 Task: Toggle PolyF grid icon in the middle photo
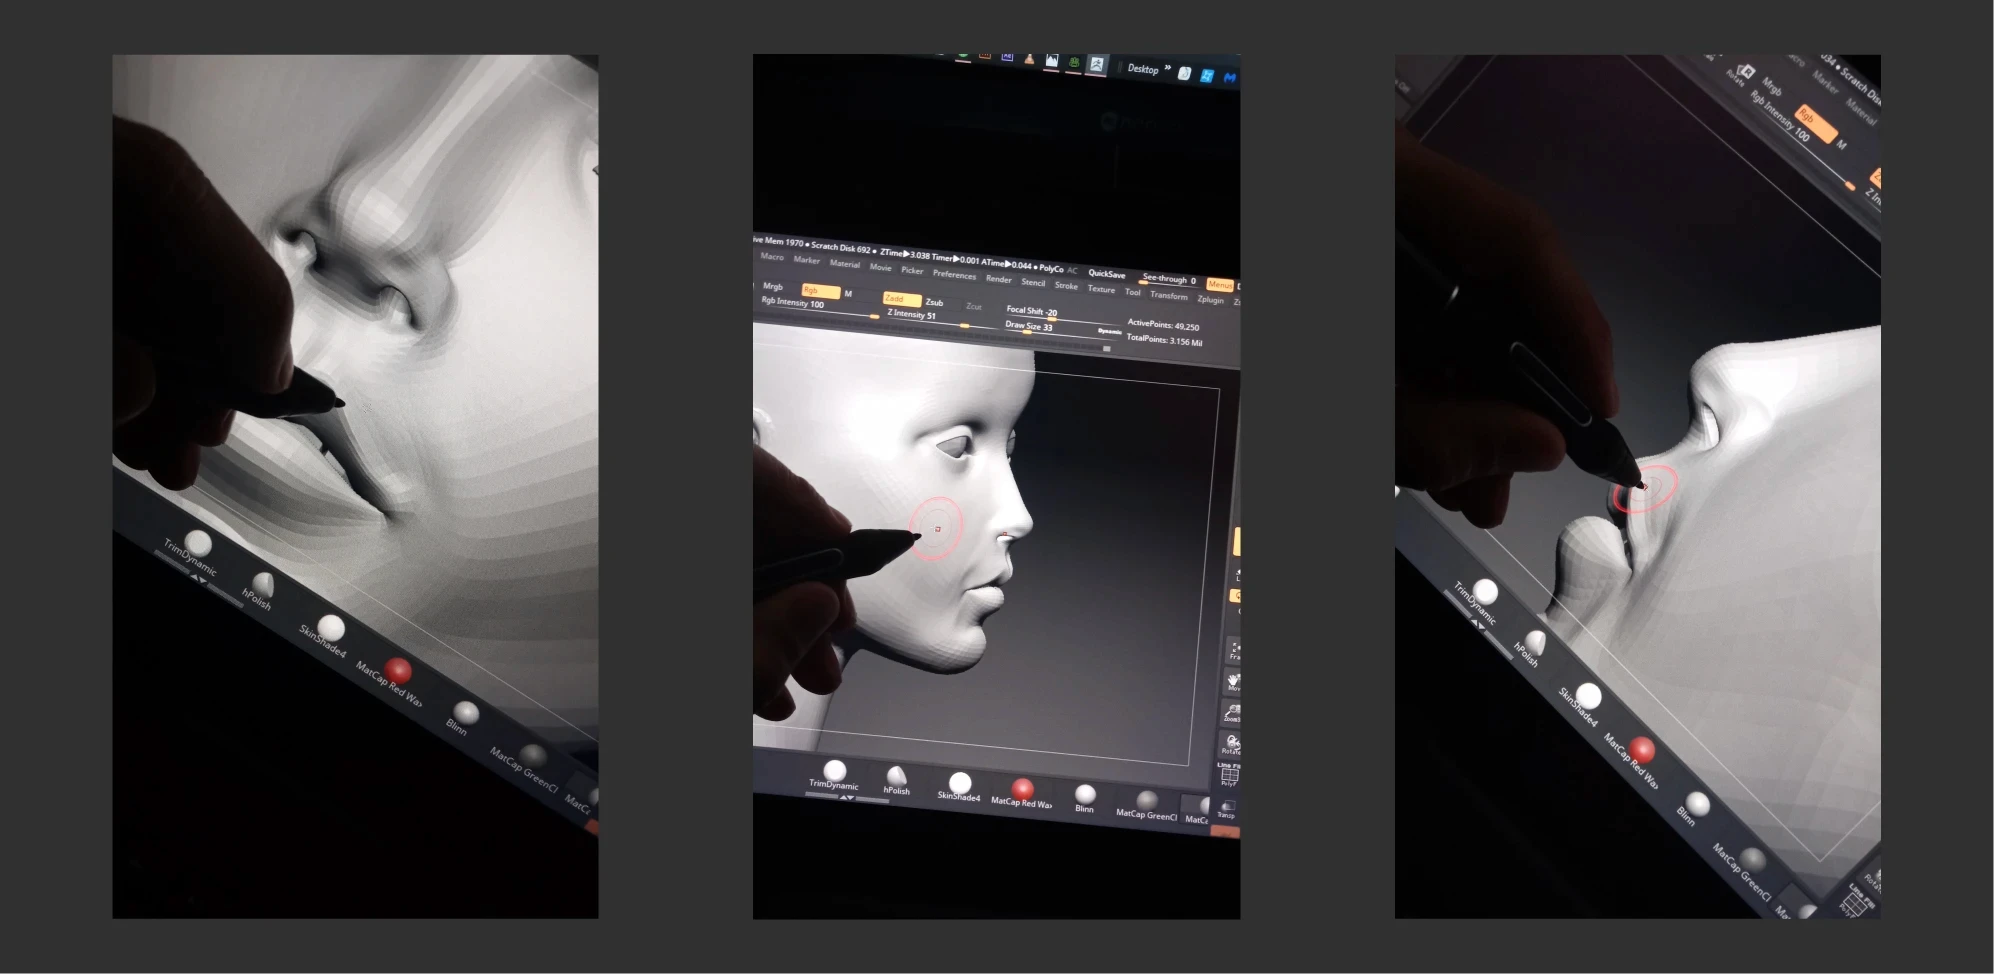click(x=1229, y=776)
